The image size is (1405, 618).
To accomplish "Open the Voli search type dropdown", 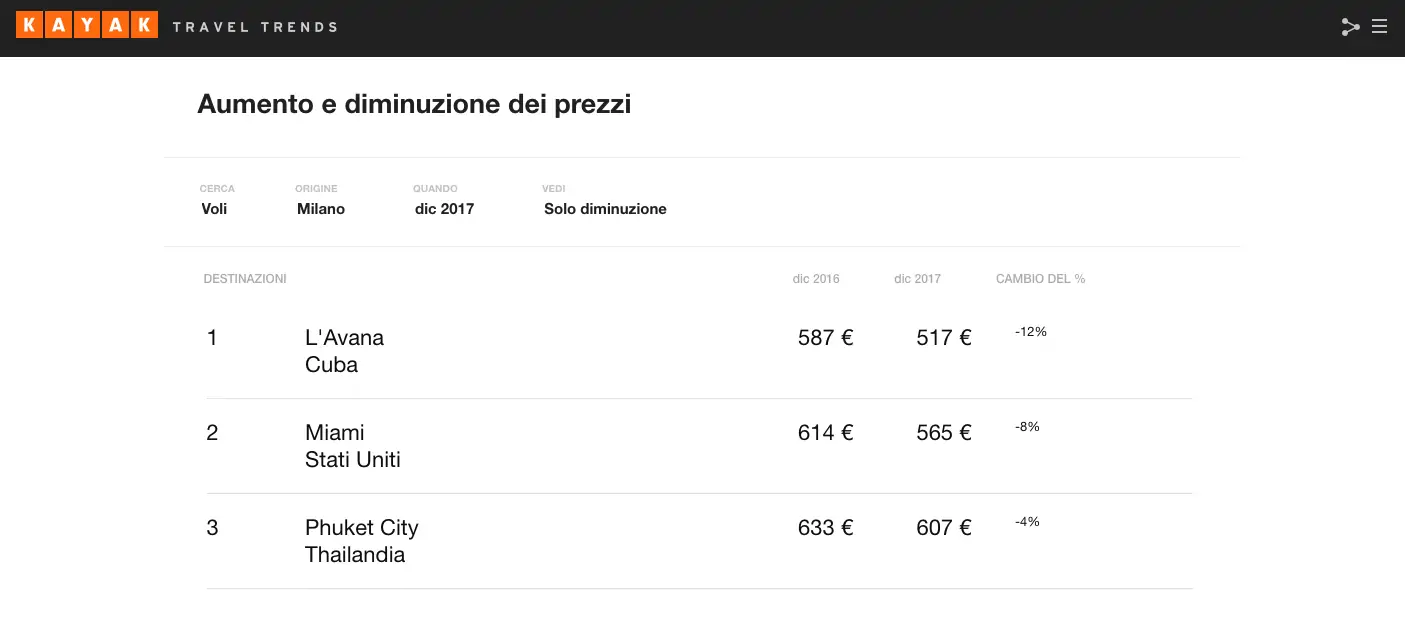I will (214, 209).
